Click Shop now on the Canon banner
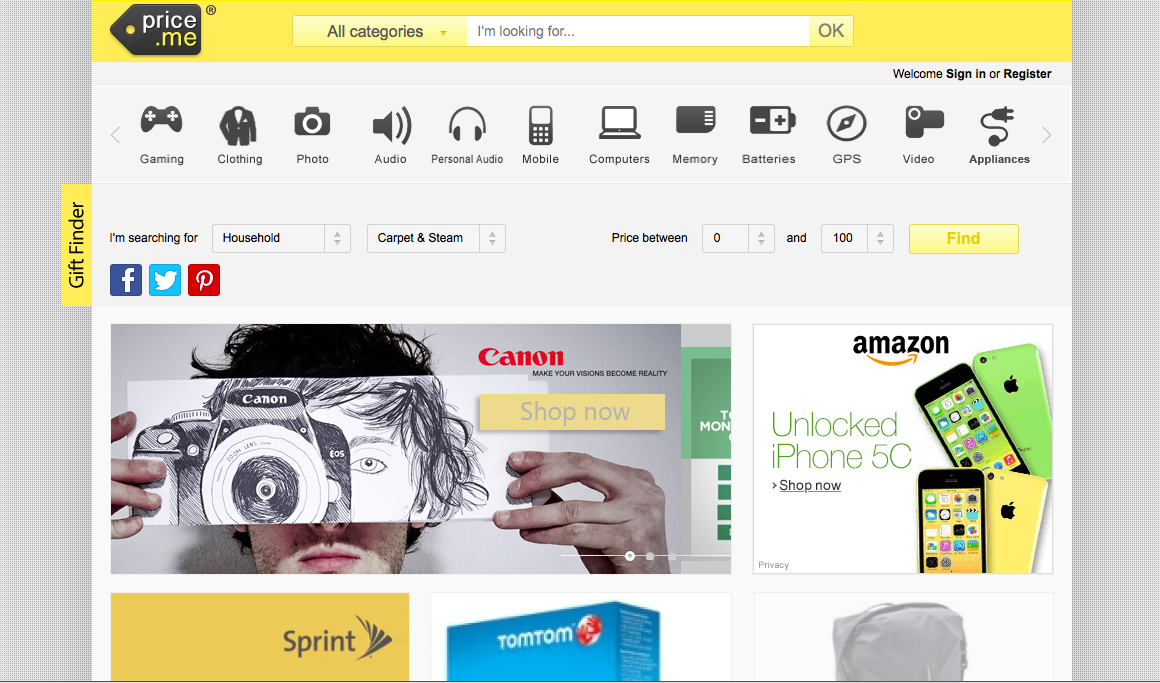 click(x=573, y=411)
